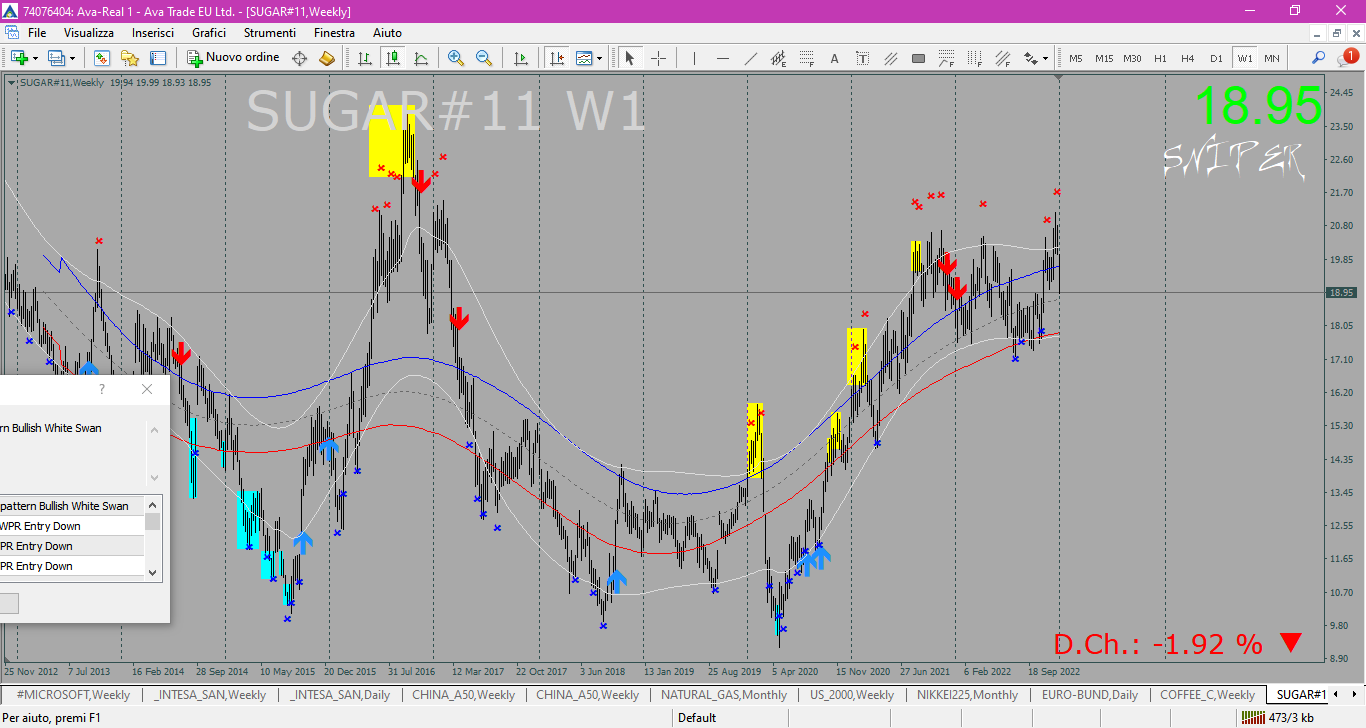Select the rectangle shape tool
The image size is (1366, 728).
(918, 58)
